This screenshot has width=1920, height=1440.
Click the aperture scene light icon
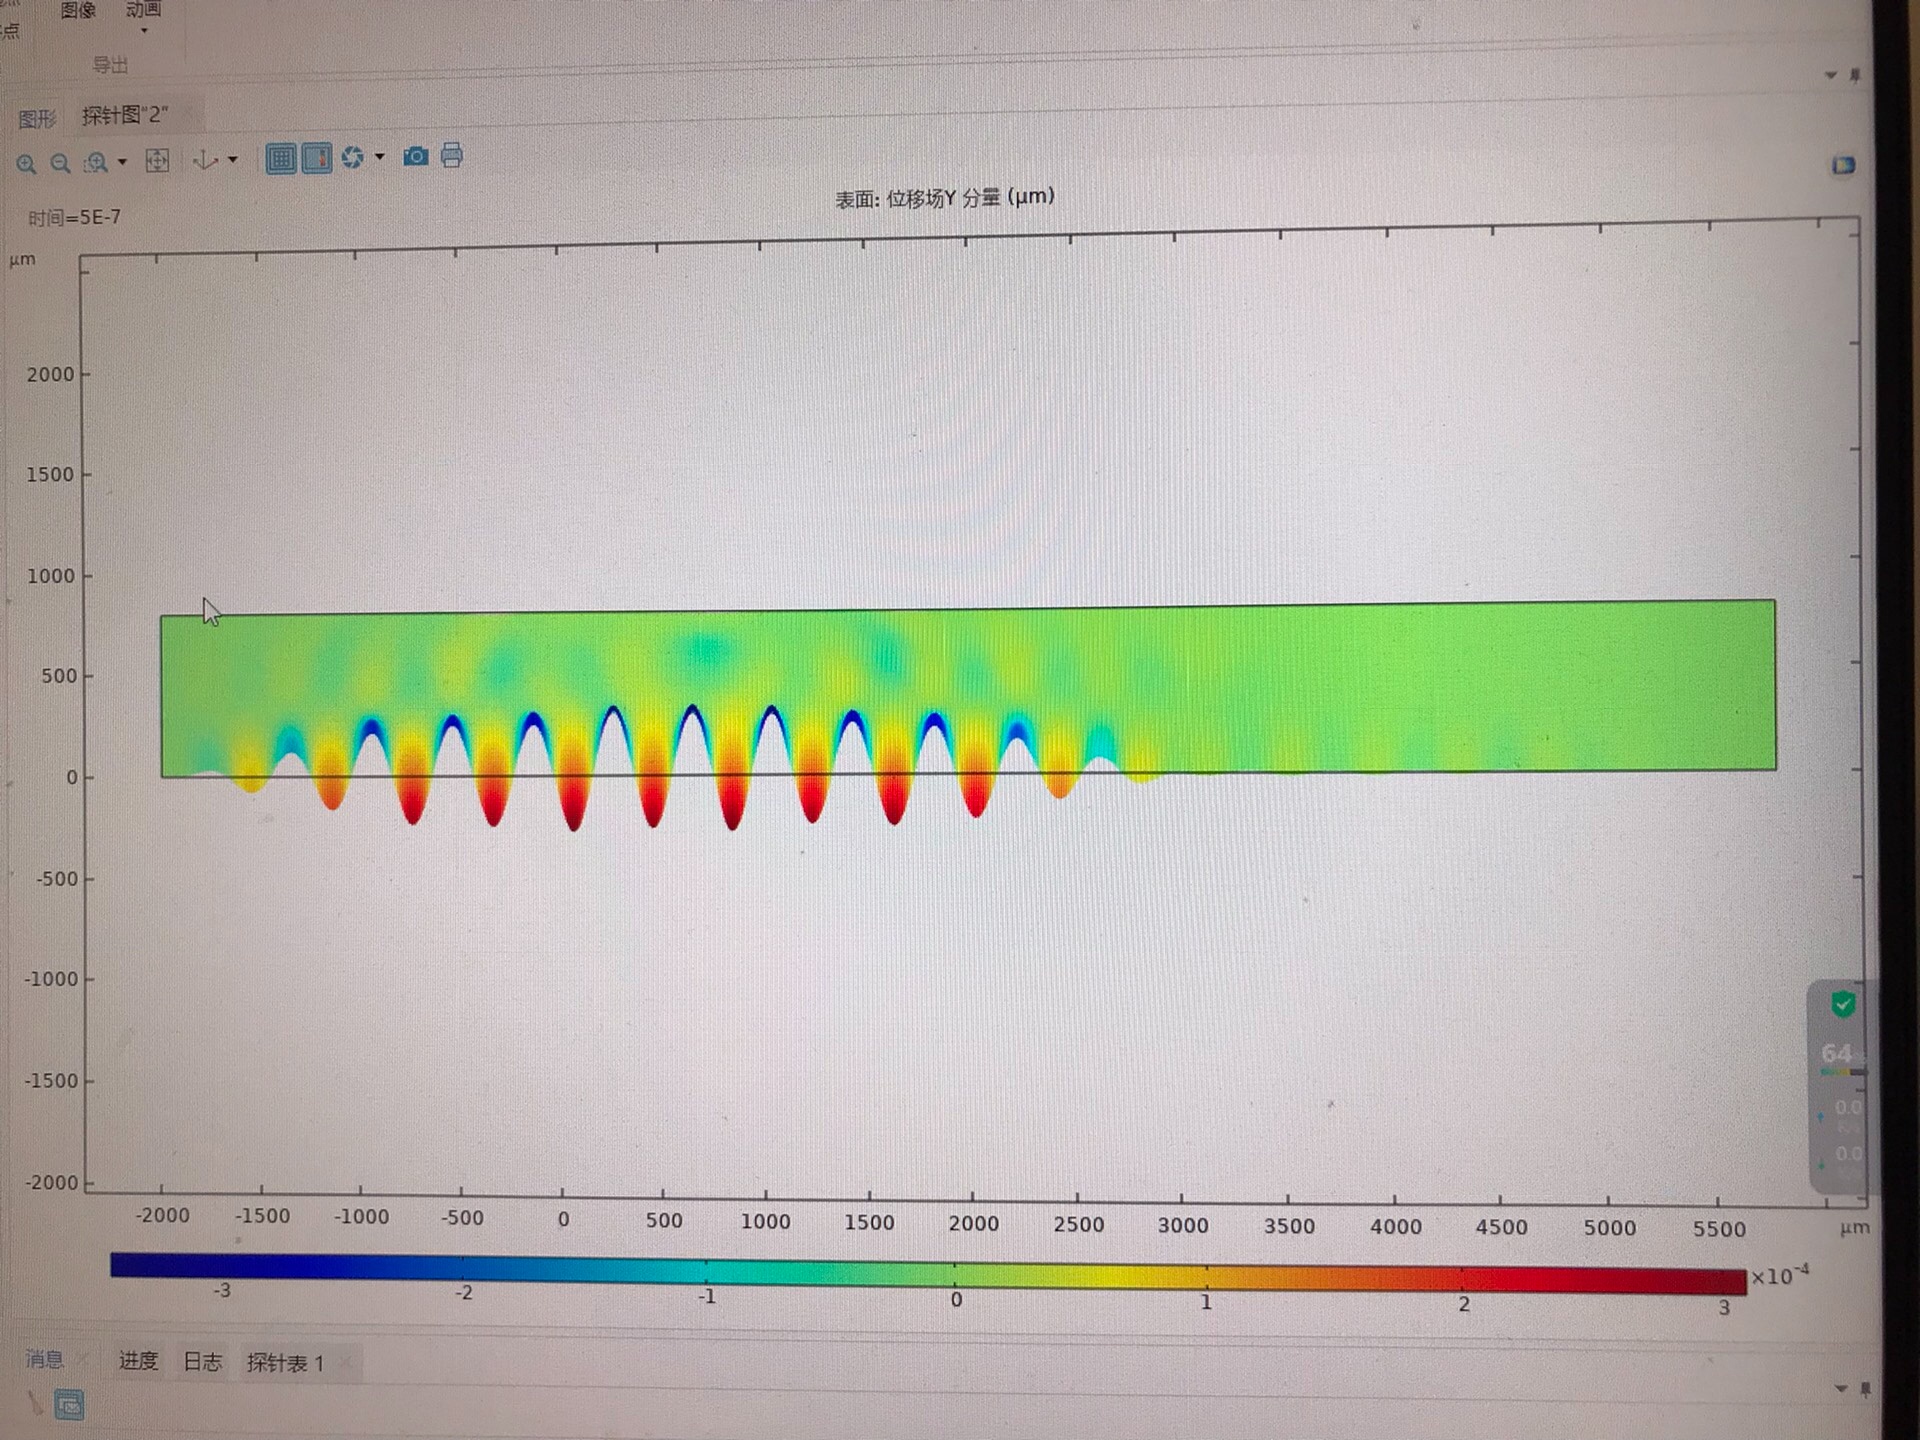pos(352,157)
